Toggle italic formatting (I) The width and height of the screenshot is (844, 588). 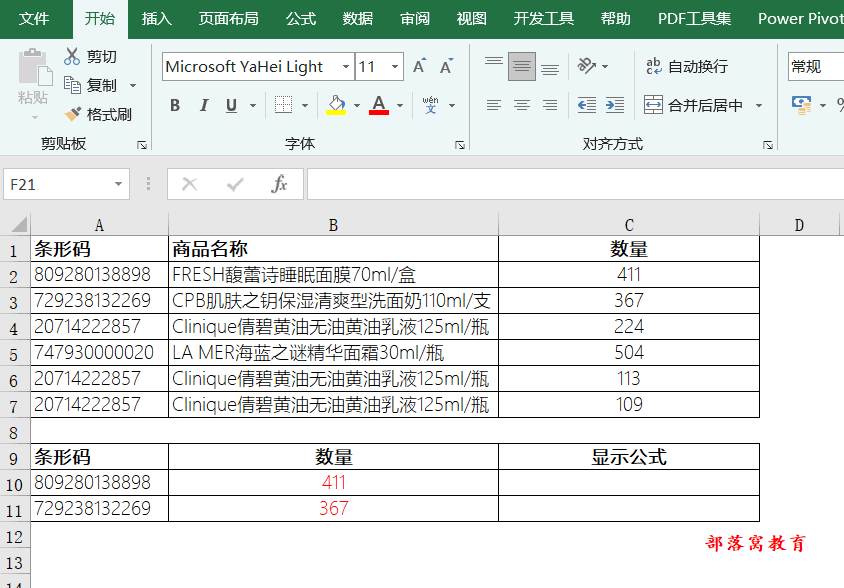(x=203, y=105)
